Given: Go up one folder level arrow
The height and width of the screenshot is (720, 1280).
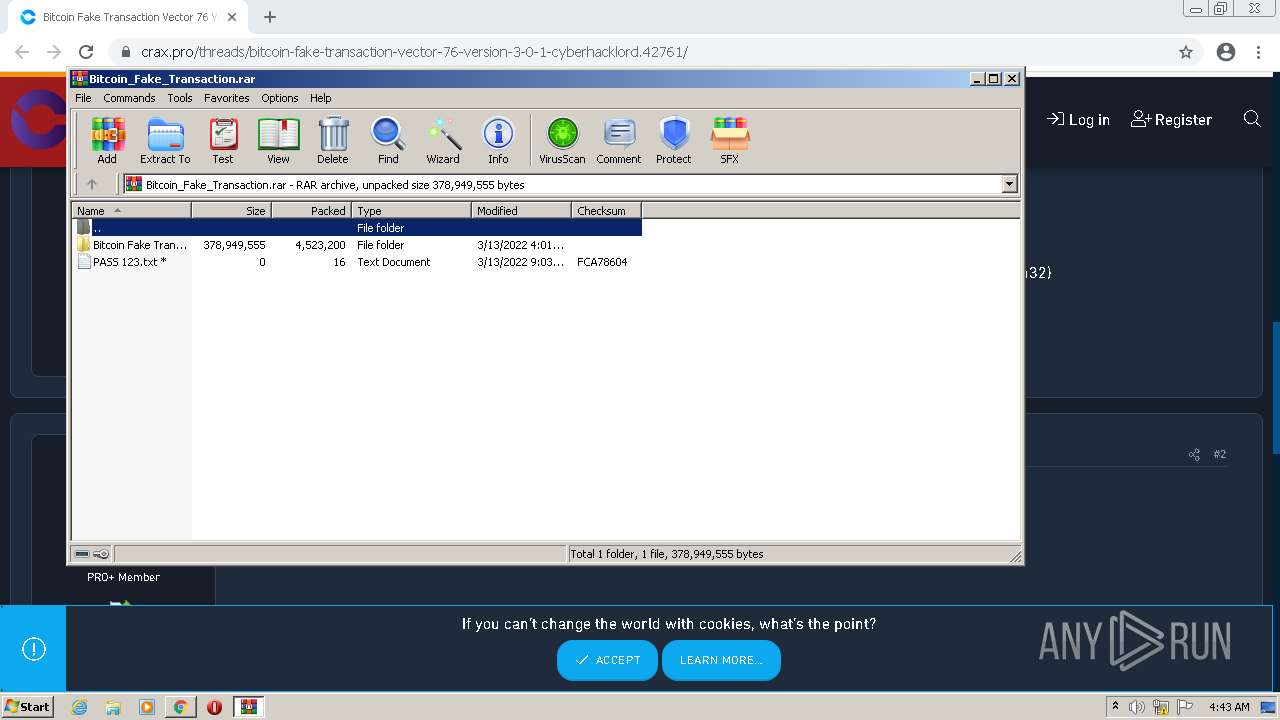Looking at the screenshot, I should (92, 184).
